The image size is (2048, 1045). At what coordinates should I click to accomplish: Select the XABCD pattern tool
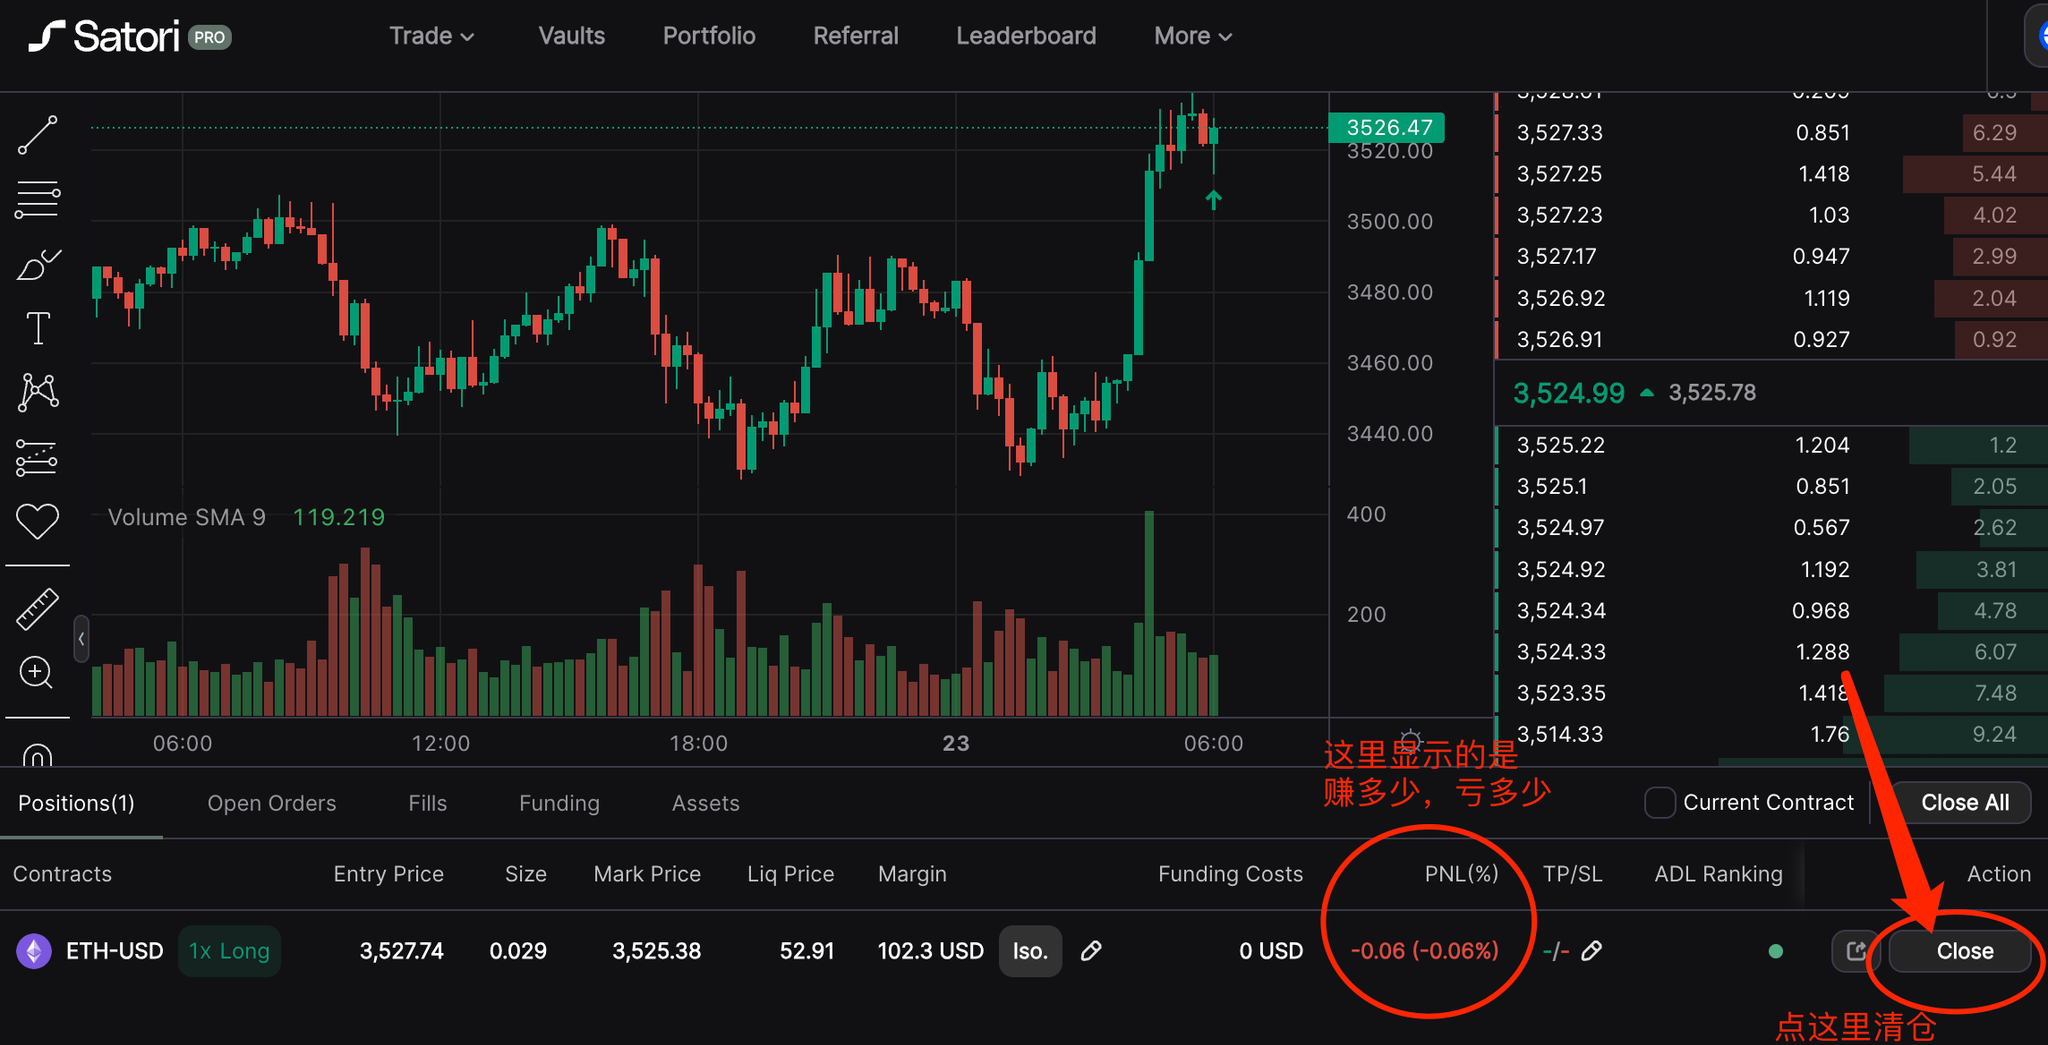[x=38, y=392]
